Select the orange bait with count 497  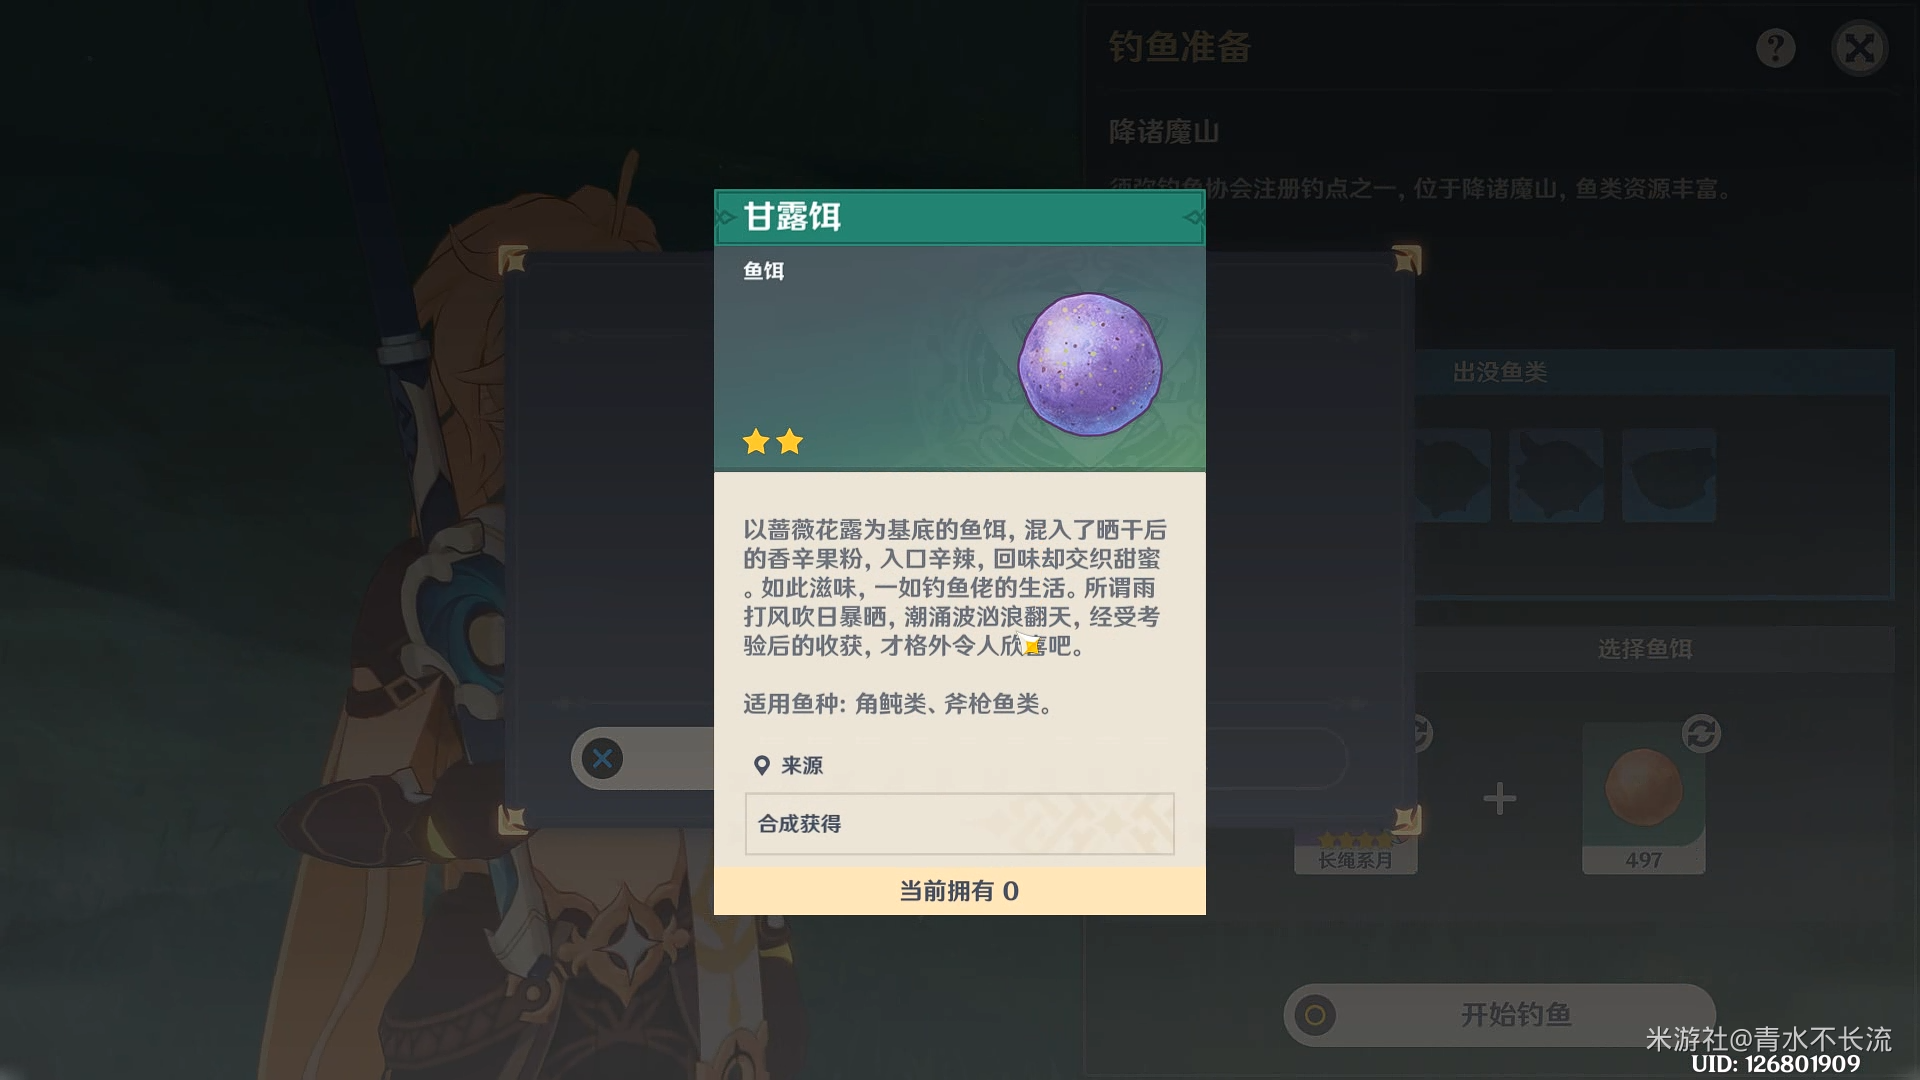click(x=1644, y=798)
